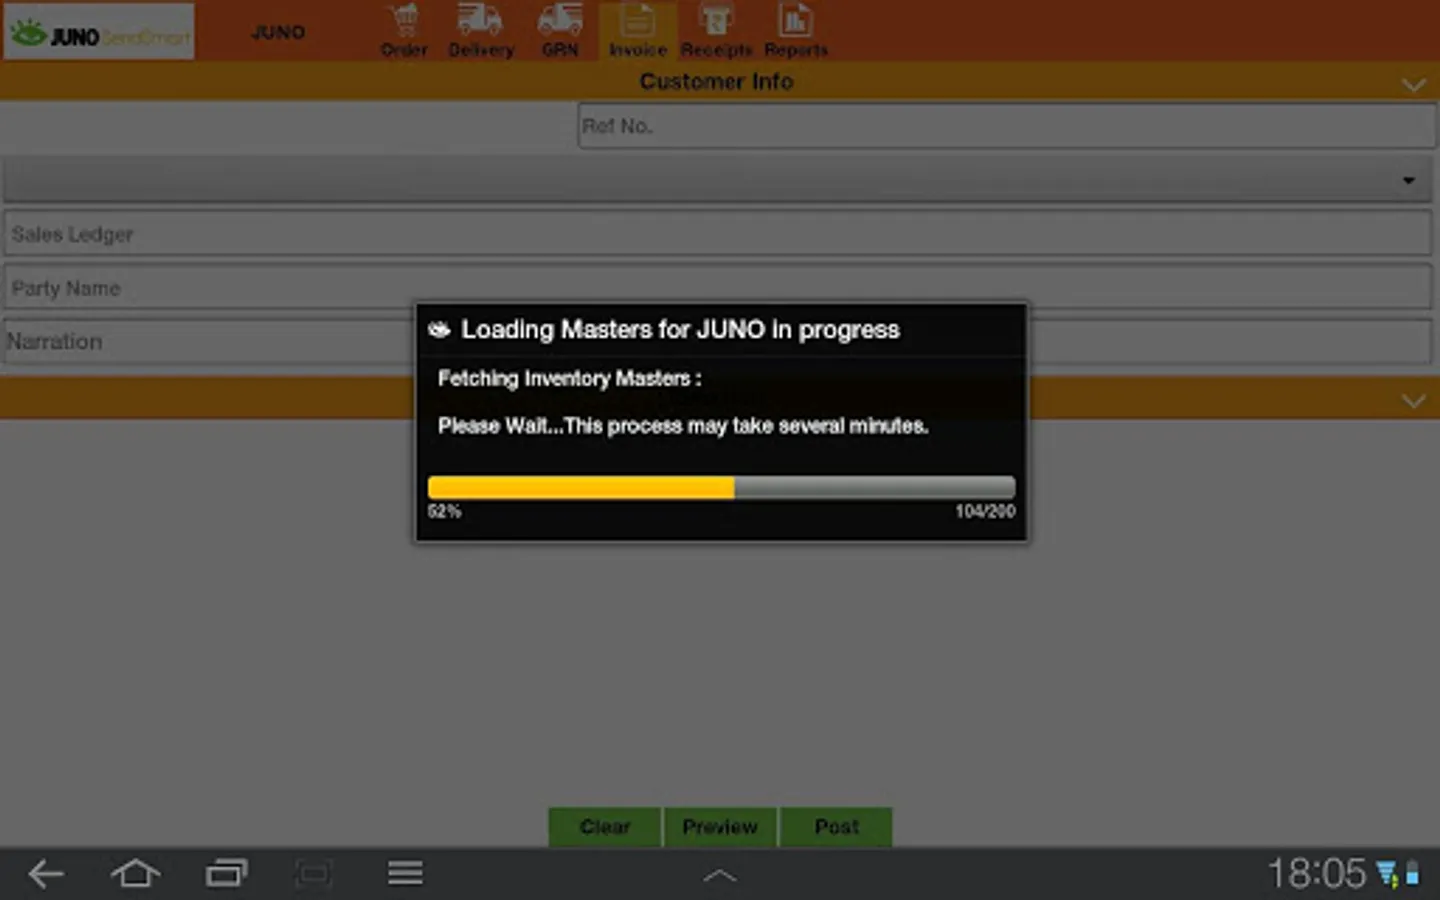Select the Invoice tab
The image size is (1440, 900).
click(x=638, y=31)
